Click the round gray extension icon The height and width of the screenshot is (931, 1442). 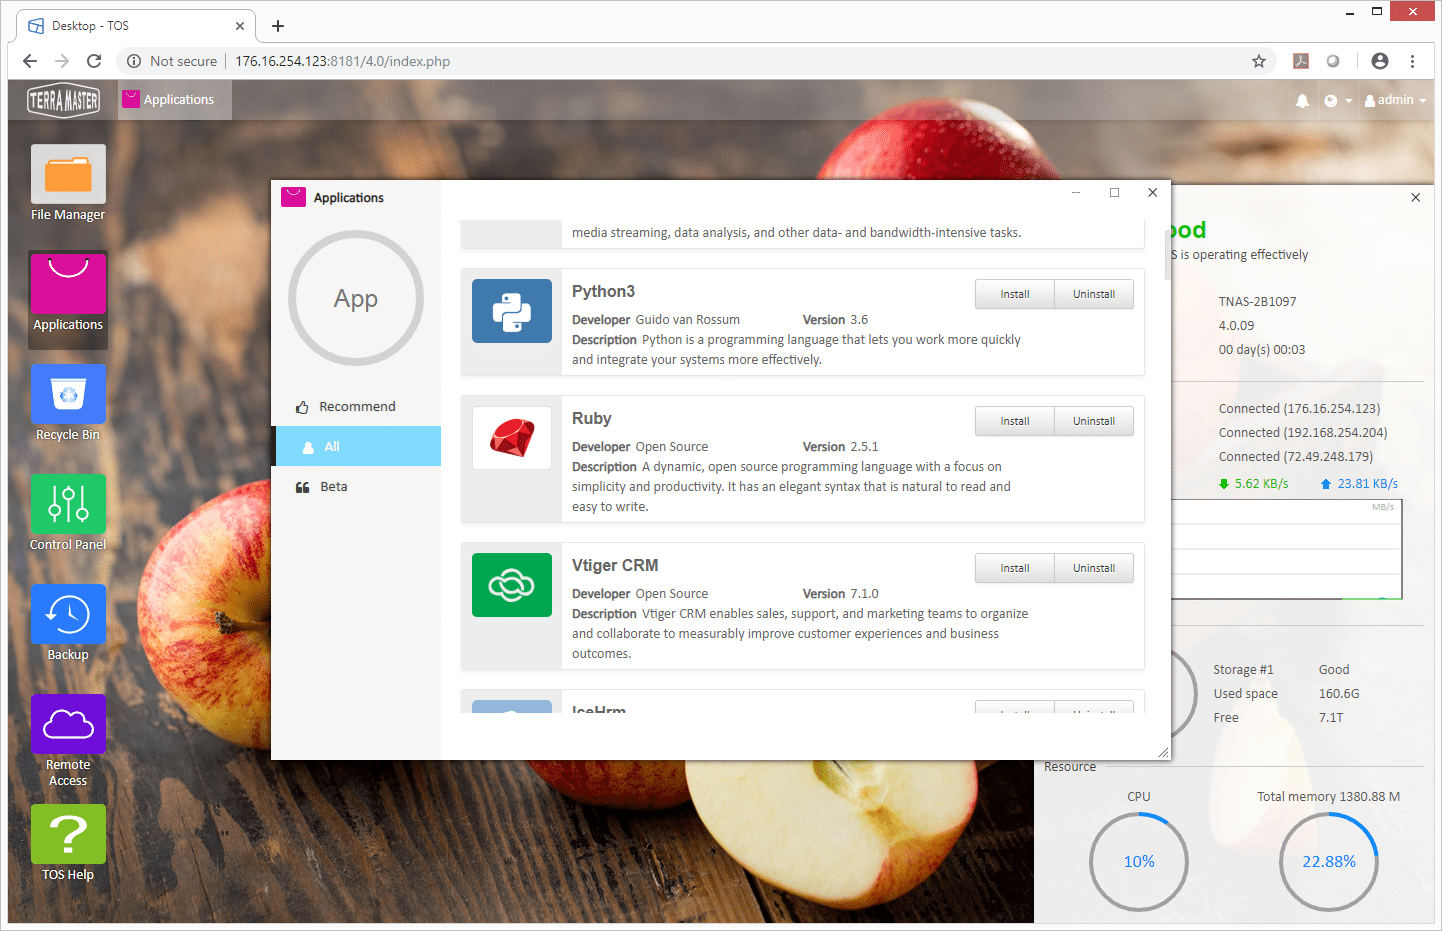click(1333, 61)
